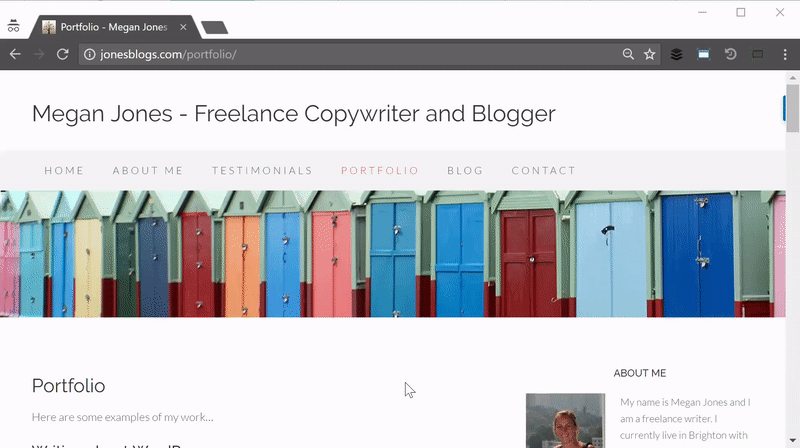Minimize the browser window
Image resolution: width=800 pixels, height=448 pixels.
(x=703, y=12)
